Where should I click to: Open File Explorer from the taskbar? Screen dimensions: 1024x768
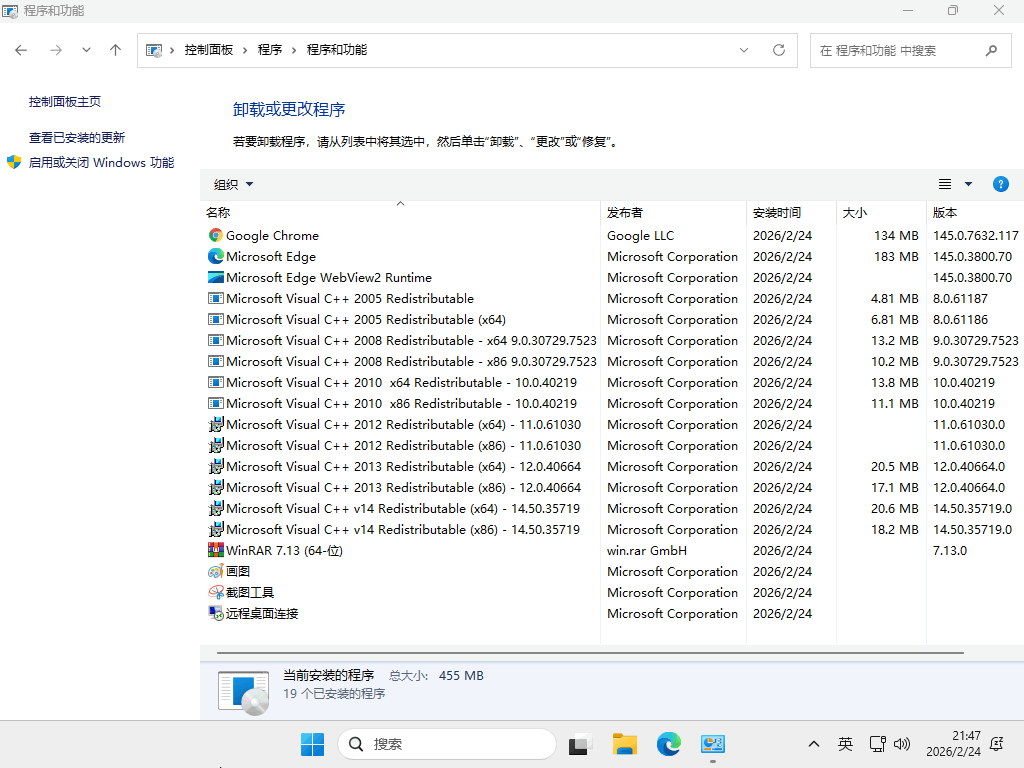pyautogui.click(x=625, y=744)
